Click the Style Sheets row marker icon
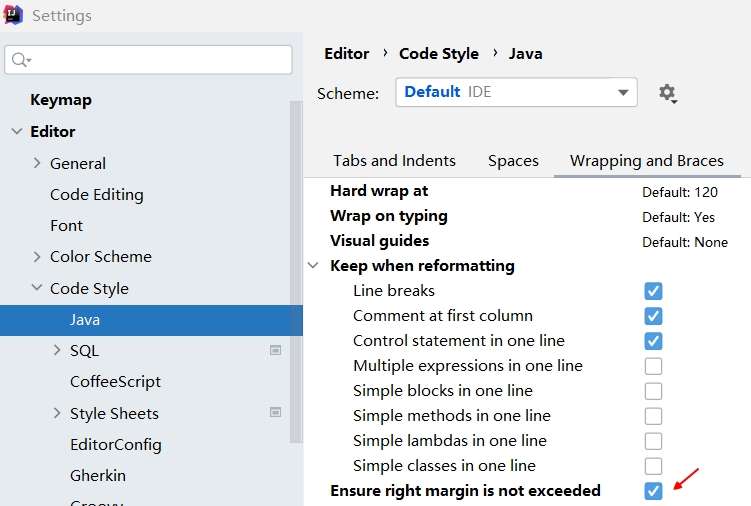Viewport: 751px width, 506px height. point(275,413)
